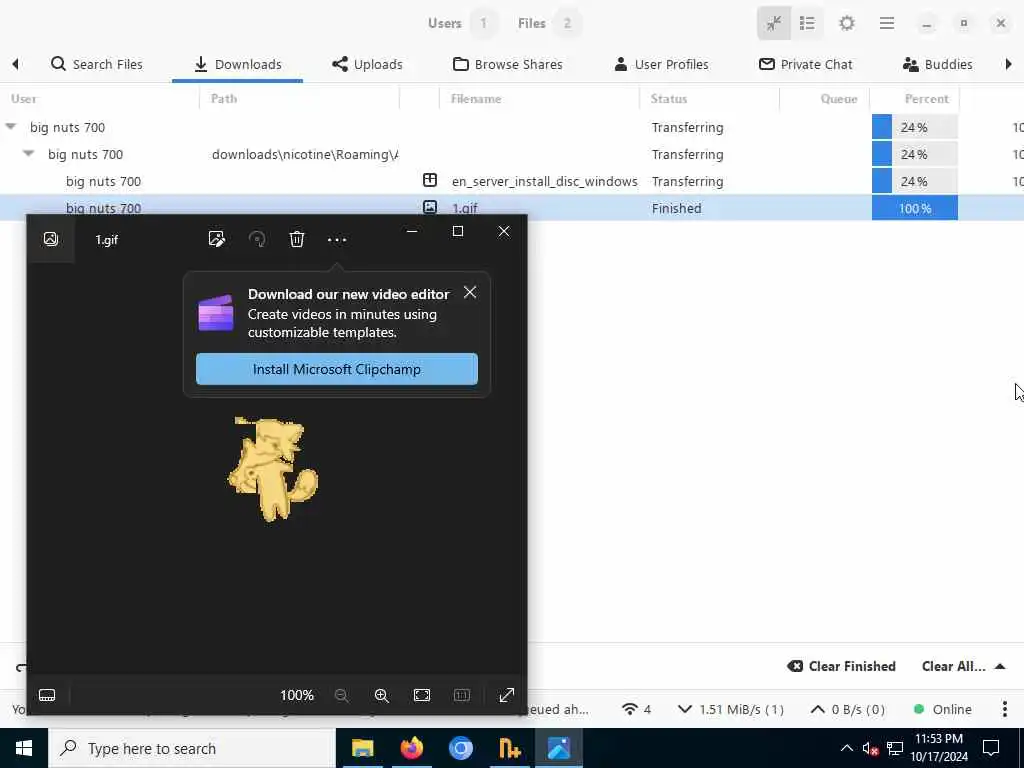The image size is (1024, 768).
Task: Open File Explorer from the taskbar
Action: click(x=362, y=748)
